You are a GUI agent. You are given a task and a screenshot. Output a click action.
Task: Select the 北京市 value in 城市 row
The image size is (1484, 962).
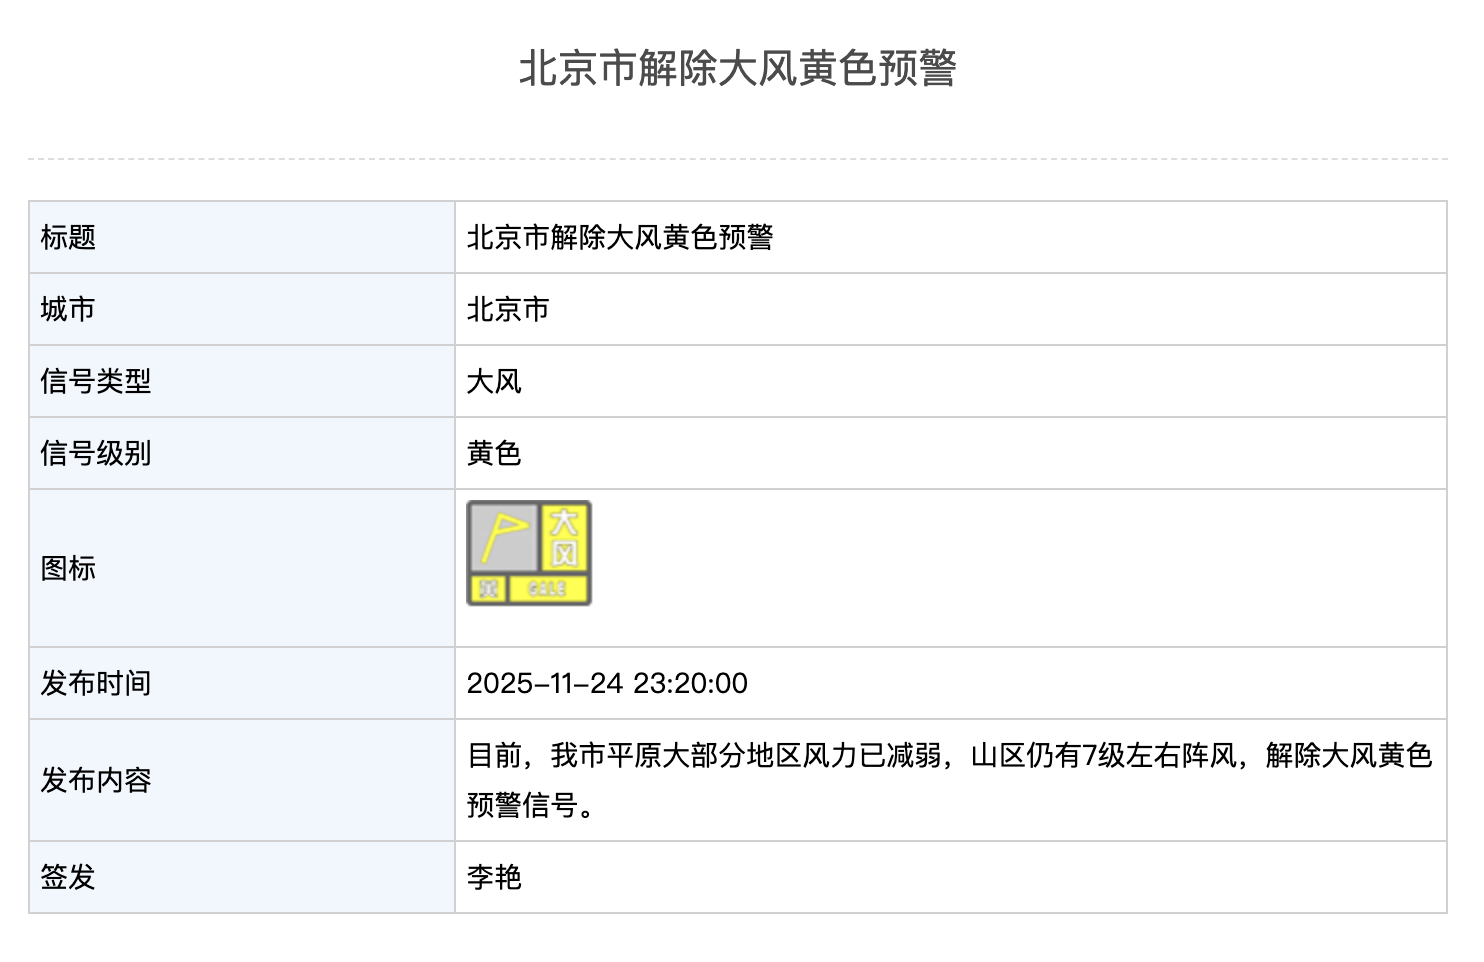[507, 309]
